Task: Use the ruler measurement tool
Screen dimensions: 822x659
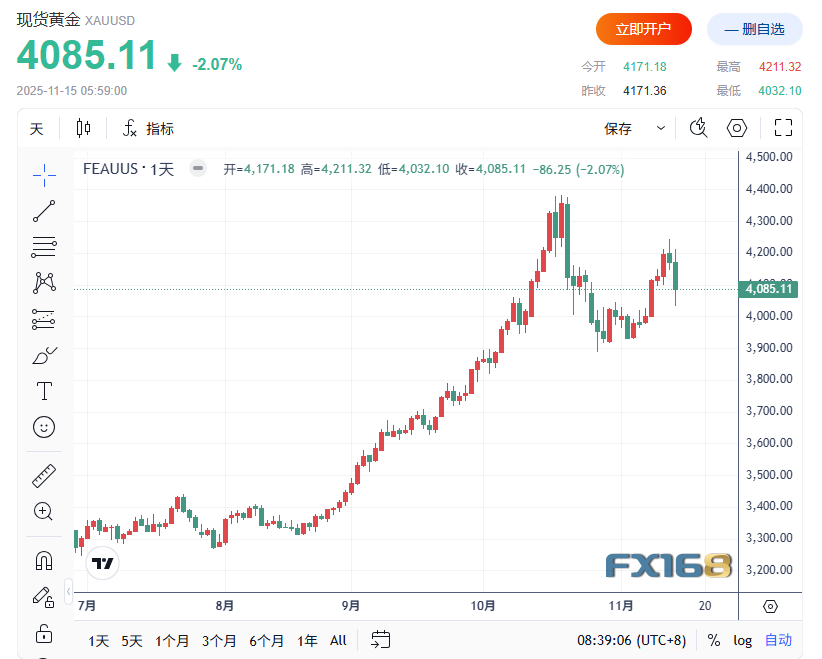Action: point(44,475)
